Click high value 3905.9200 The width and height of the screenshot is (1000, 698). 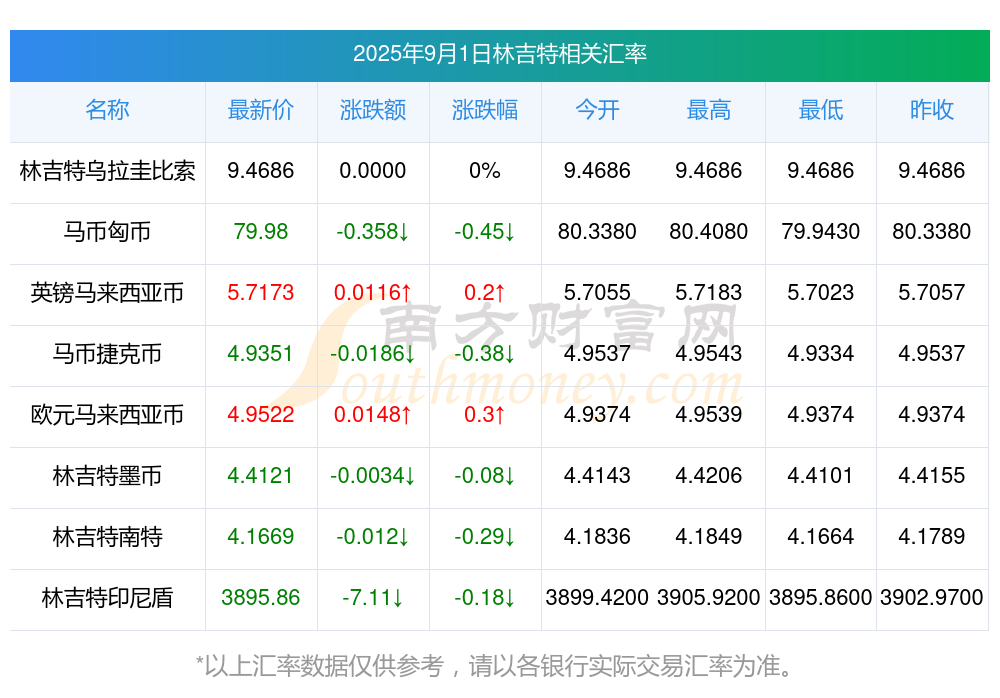tap(709, 597)
